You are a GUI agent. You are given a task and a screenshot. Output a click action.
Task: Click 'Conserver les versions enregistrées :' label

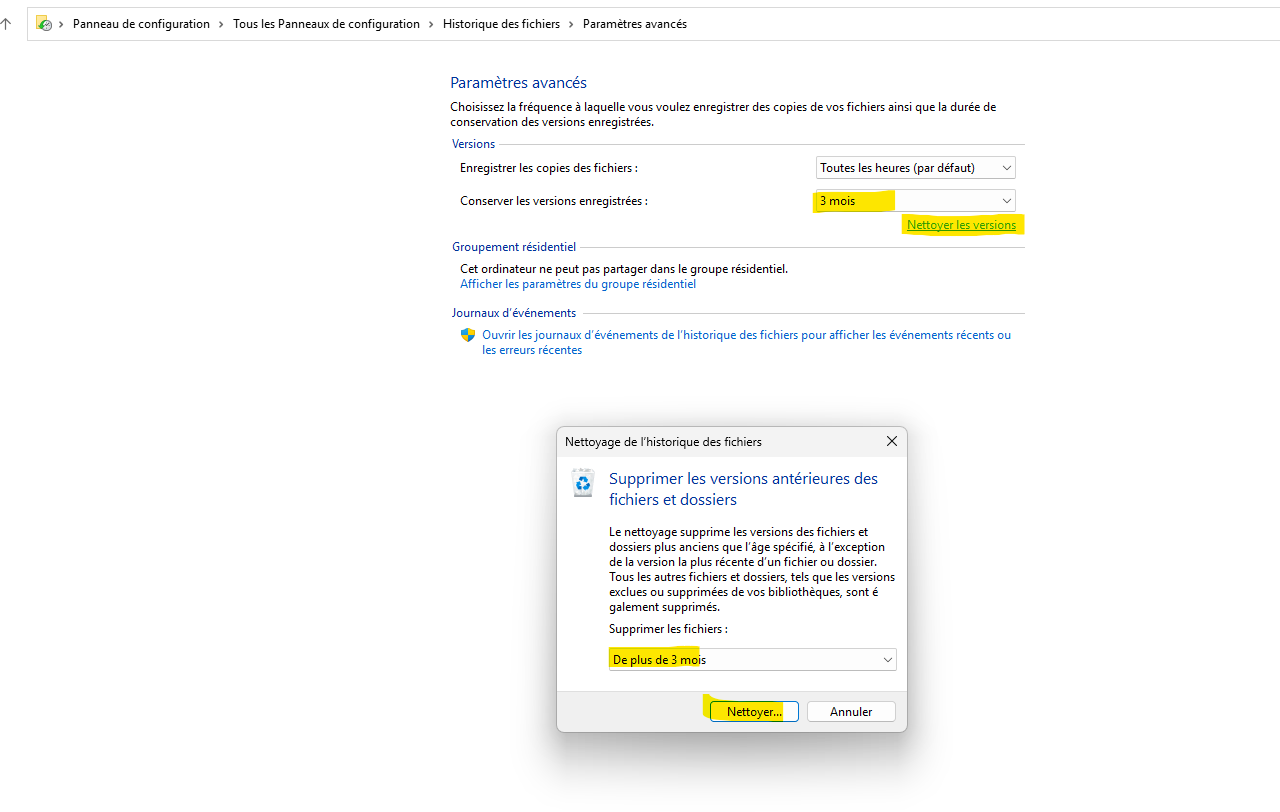point(553,201)
